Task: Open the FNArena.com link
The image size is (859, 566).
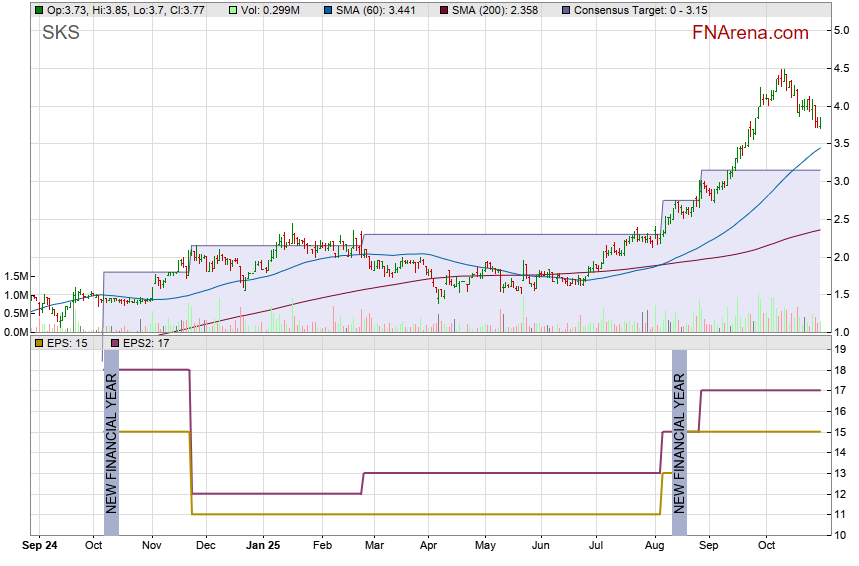Action: 750,33
